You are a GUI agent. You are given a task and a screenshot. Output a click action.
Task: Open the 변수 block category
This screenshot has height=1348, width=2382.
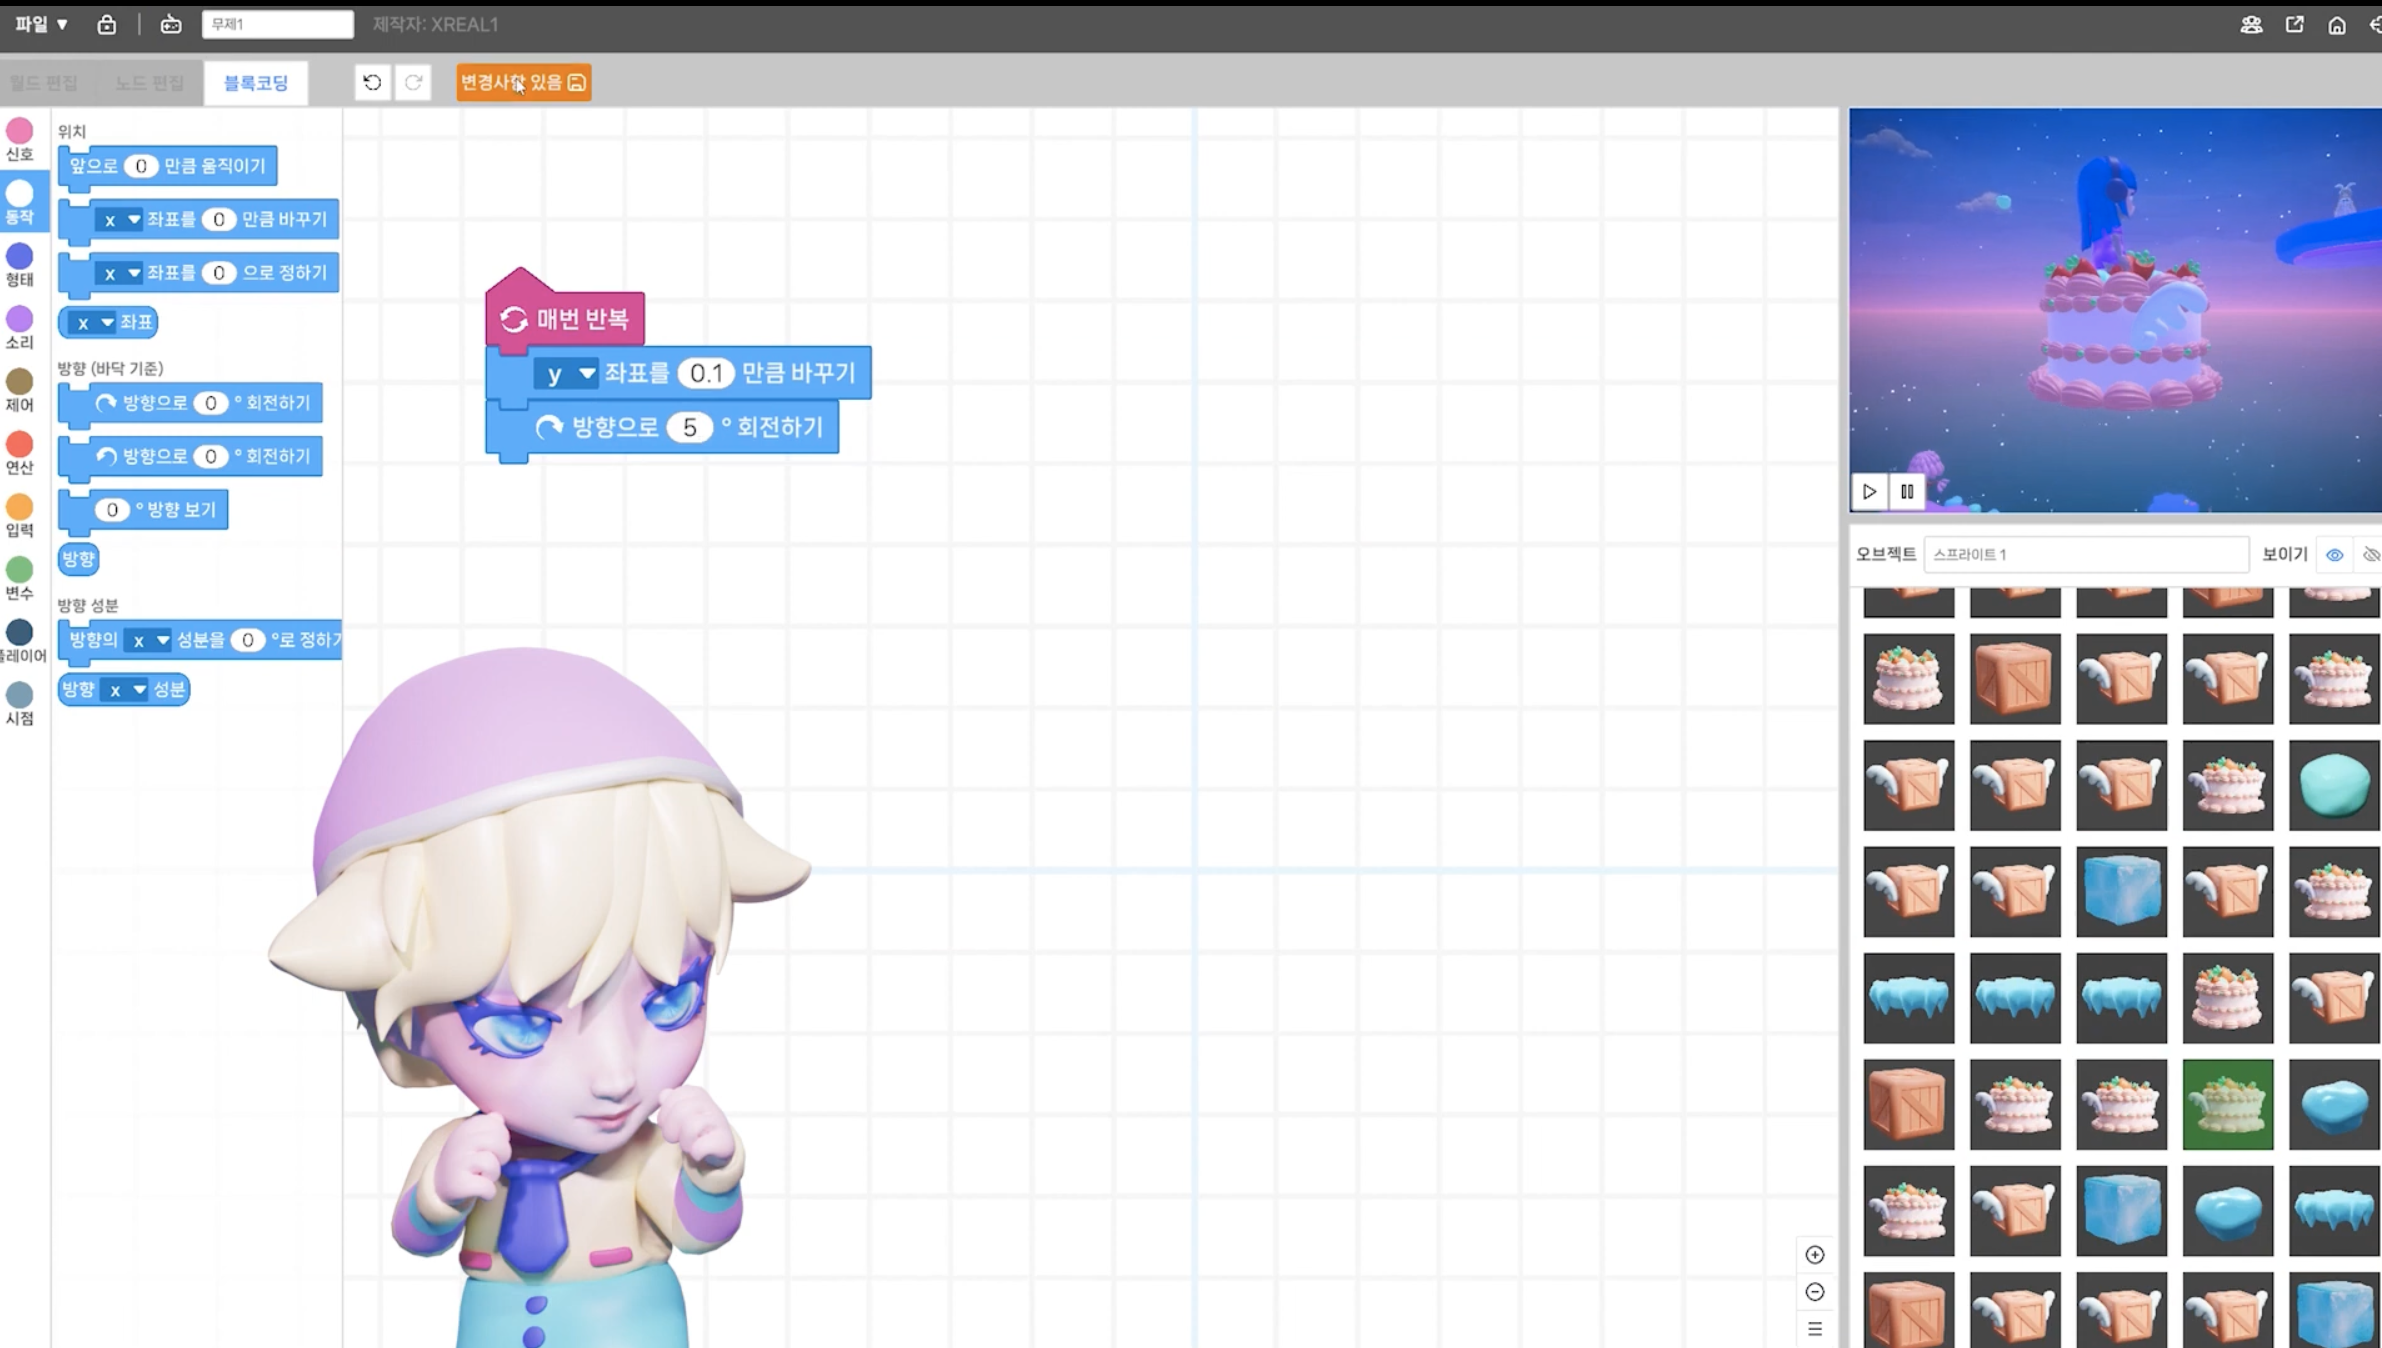click(x=20, y=578)
